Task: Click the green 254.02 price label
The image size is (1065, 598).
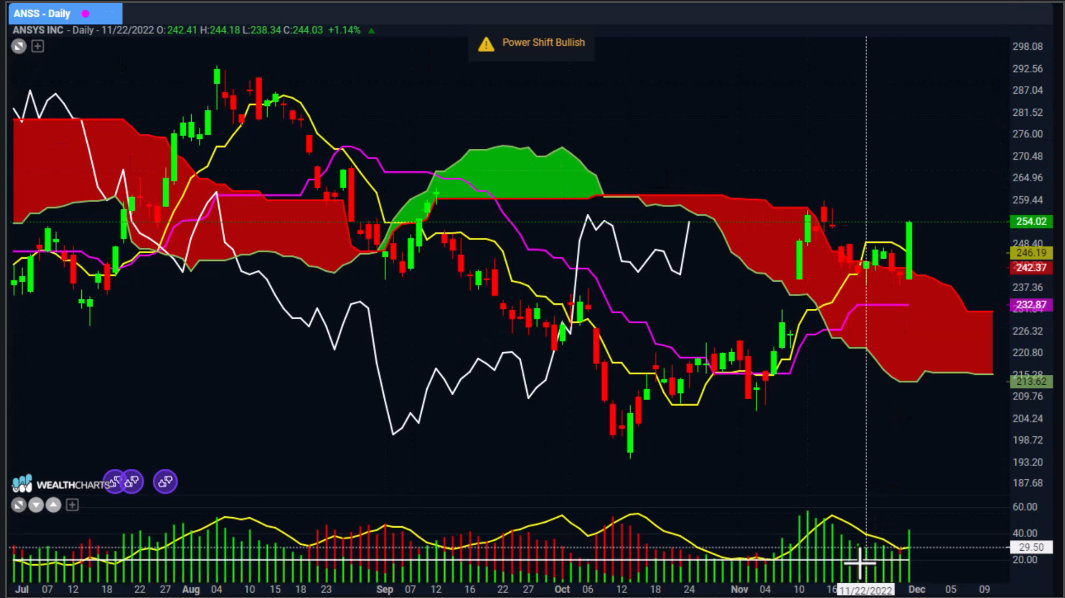Action: coord(1031,222)
